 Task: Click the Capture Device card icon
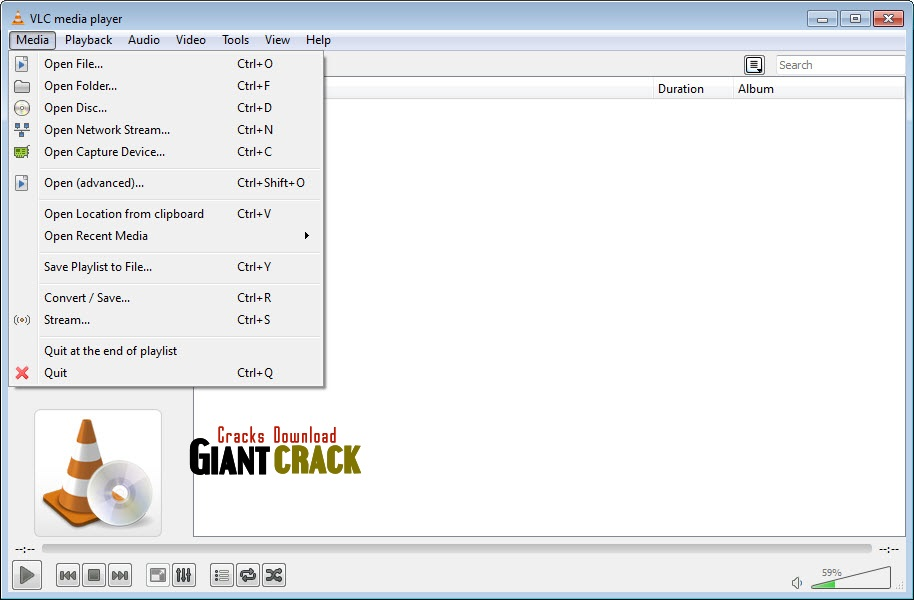[22, 152]
